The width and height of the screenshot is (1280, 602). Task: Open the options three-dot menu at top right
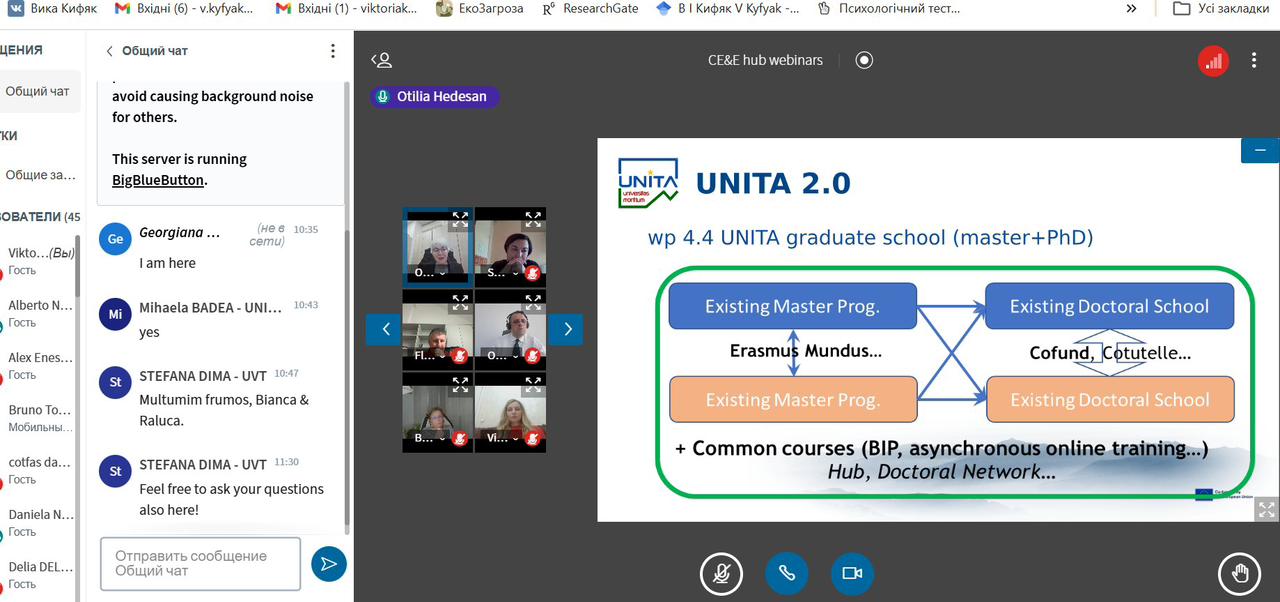1254,61
